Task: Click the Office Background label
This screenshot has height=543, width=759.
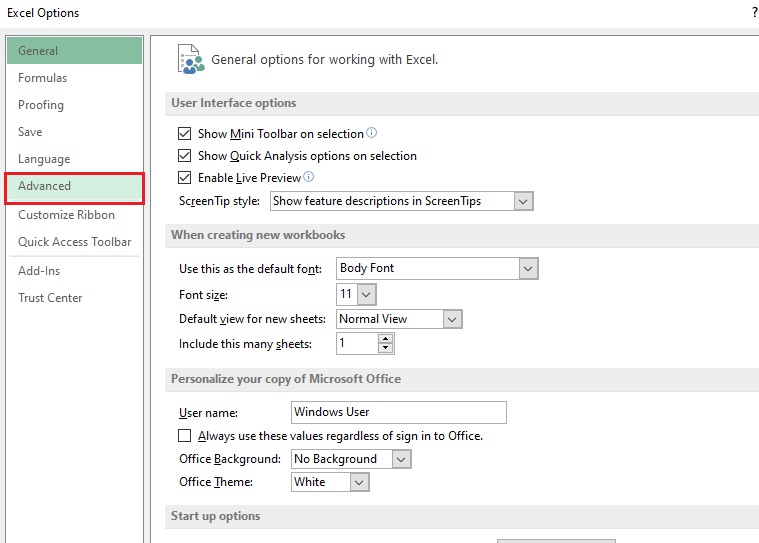Action: click(230, 459)
